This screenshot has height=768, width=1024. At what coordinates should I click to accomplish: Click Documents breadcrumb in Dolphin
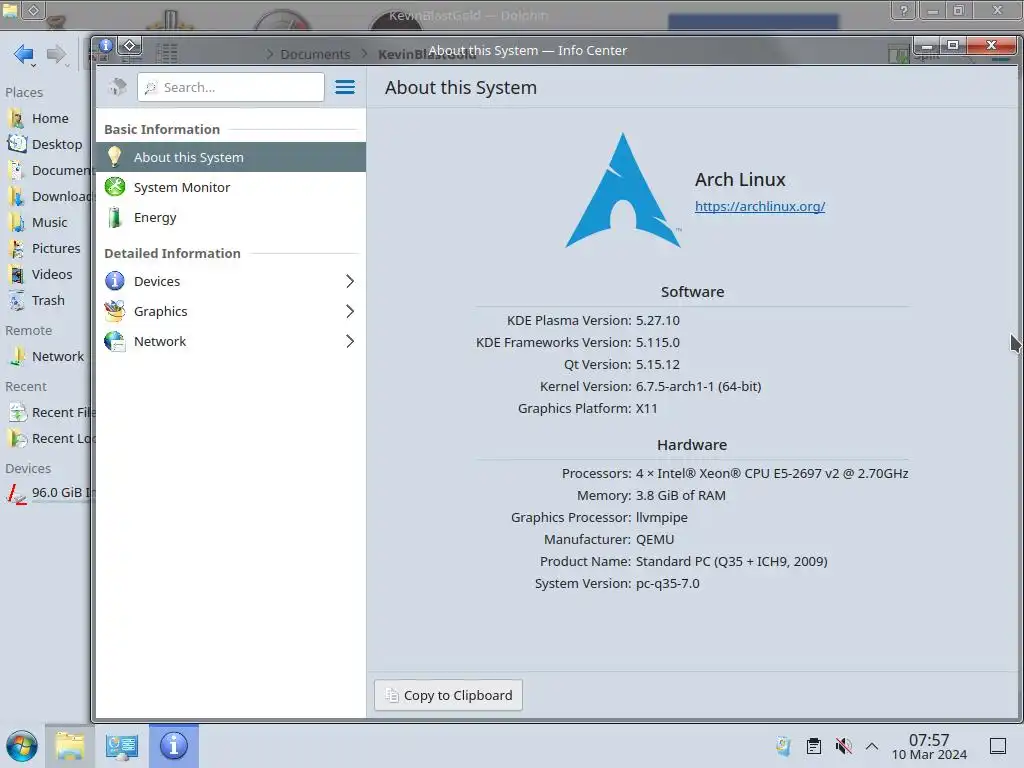tap(315, 54)
